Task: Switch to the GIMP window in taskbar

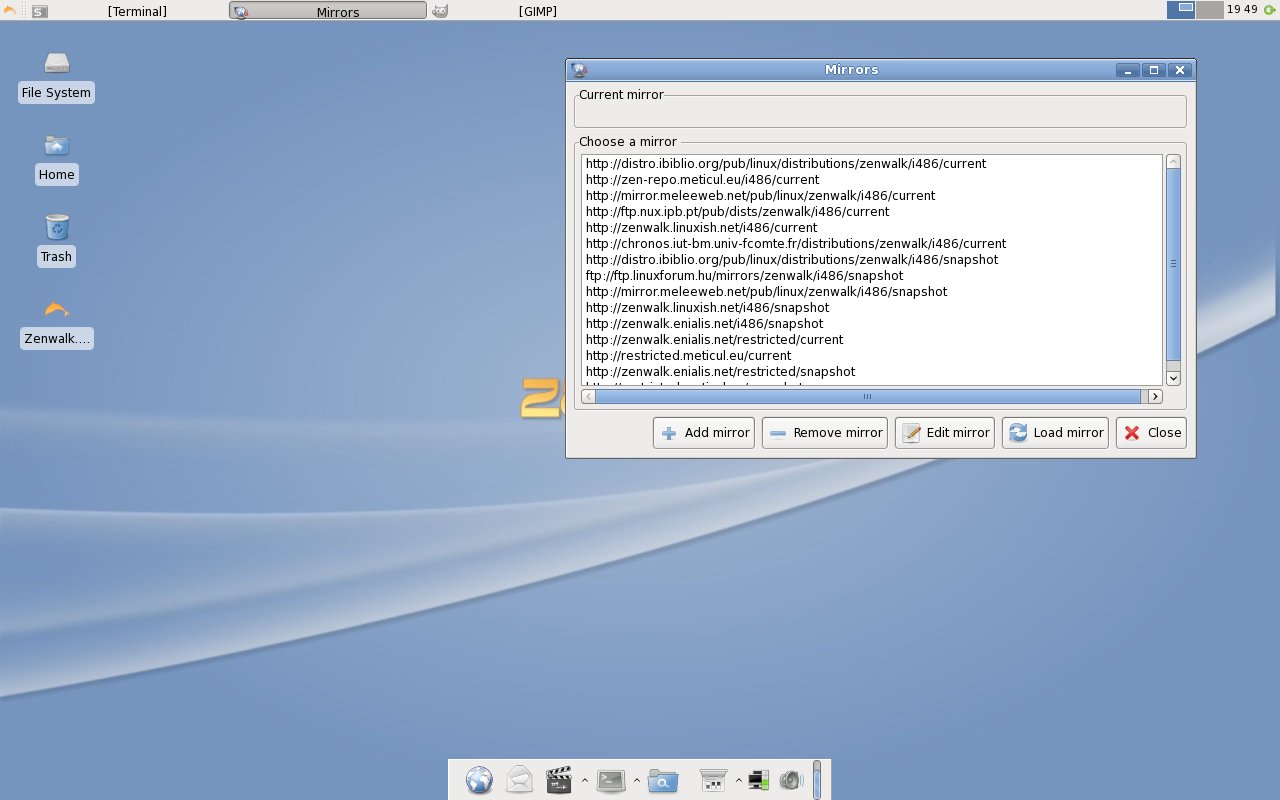Action: pyautogui.click(x=528, y=11)
